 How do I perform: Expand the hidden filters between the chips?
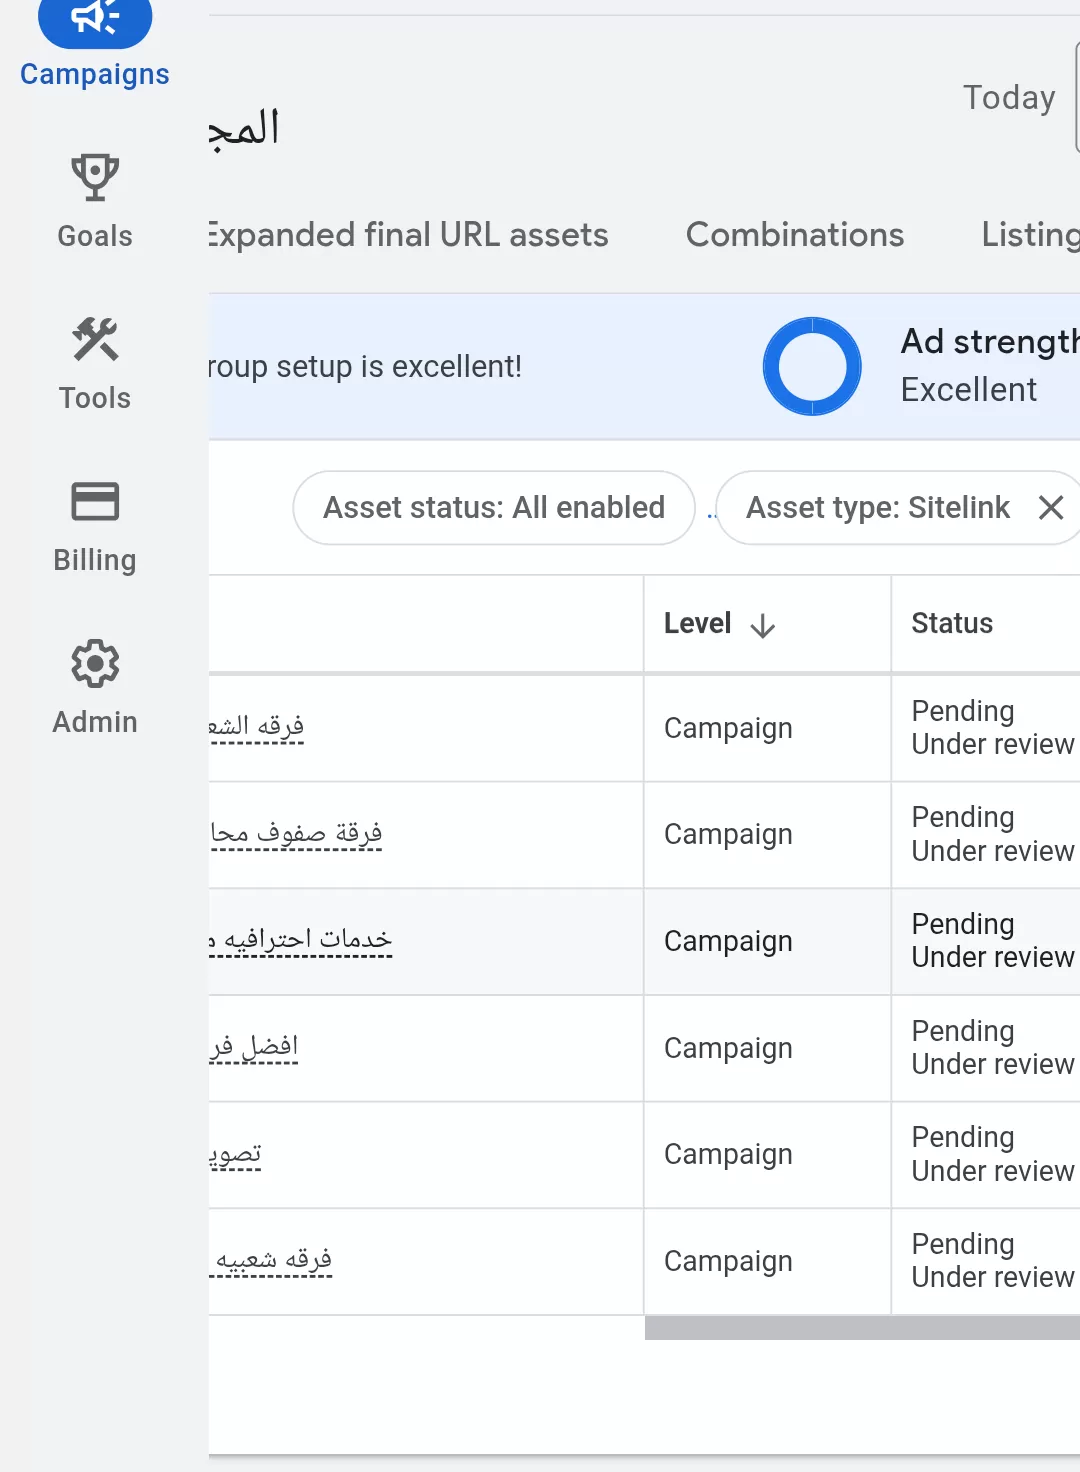[x=712, y=508]
